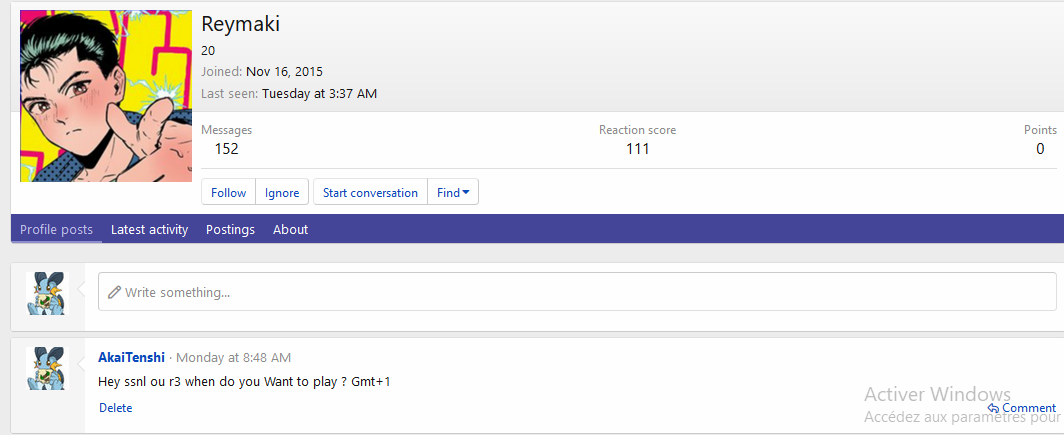Open Reymaki's large profile avatar

[106, 96]
